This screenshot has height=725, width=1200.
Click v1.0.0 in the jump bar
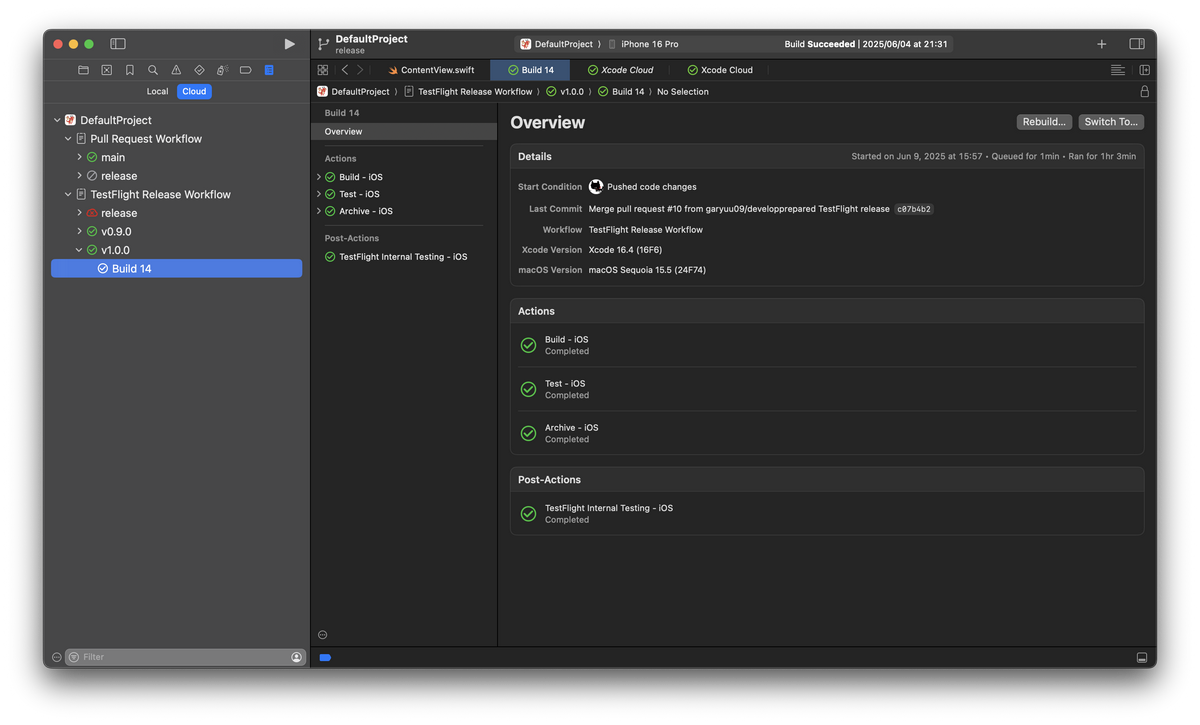click(565, 92)
